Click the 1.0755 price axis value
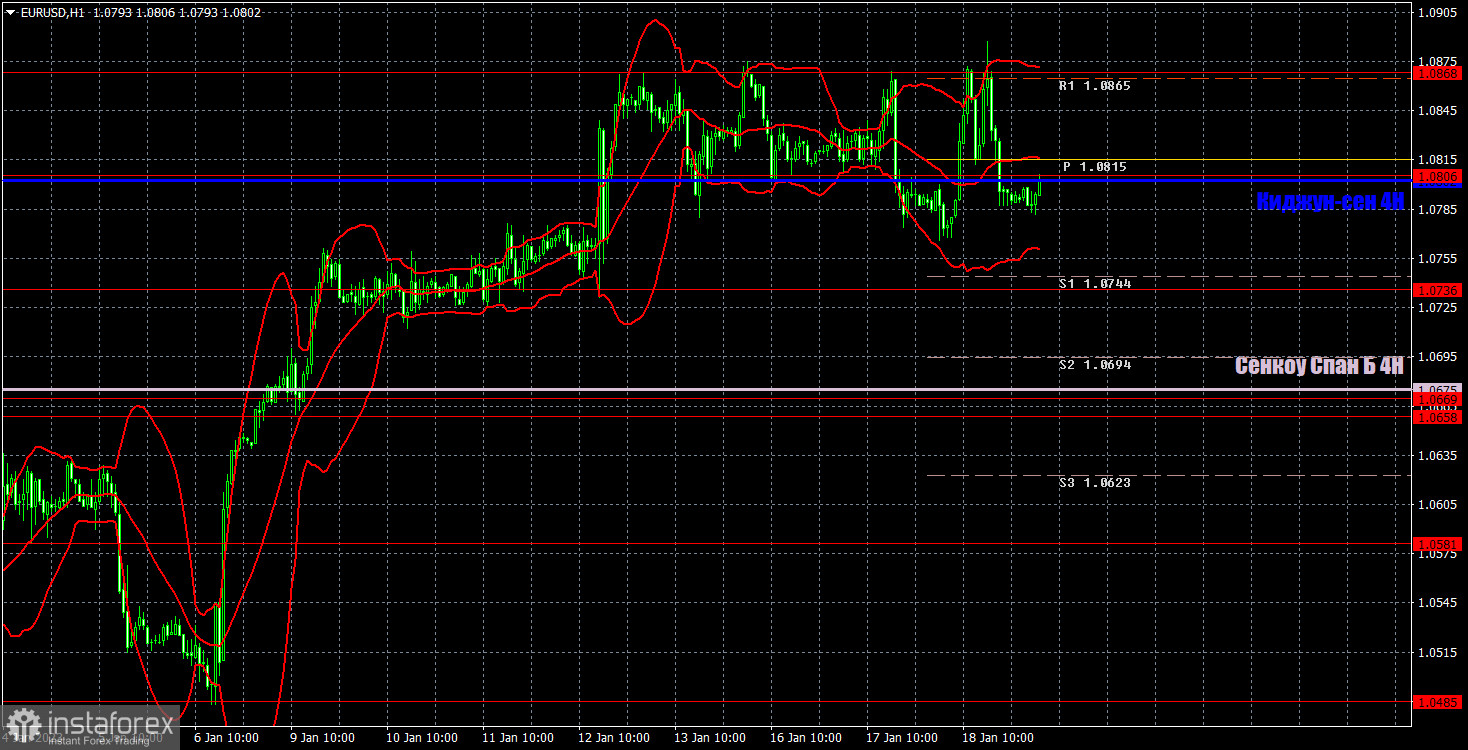This screenshot has width=1468, height=750. [1438, 259]
